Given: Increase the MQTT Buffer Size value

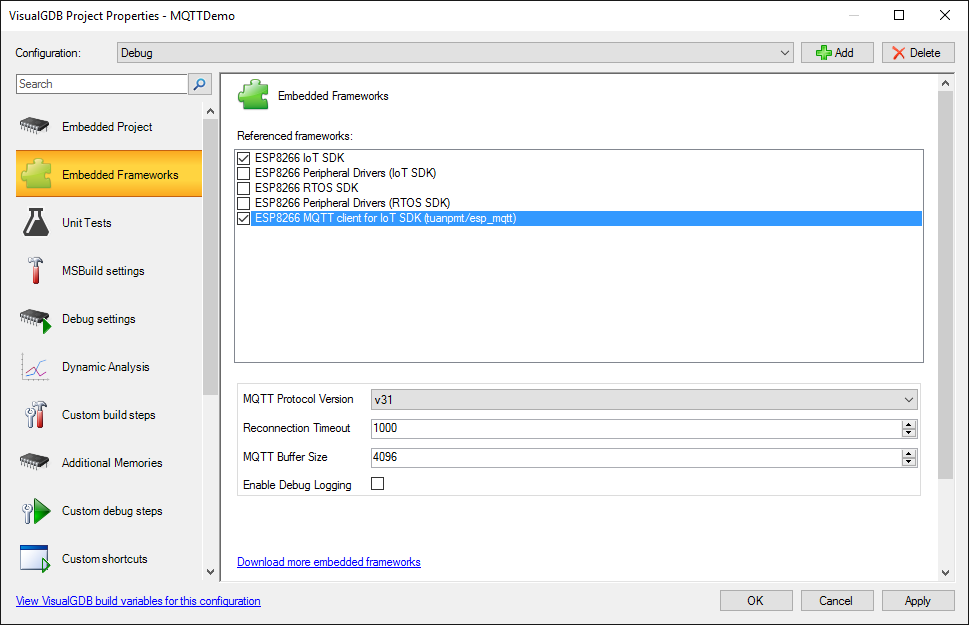Looking at the screenshot, I should tap(908, 454).
